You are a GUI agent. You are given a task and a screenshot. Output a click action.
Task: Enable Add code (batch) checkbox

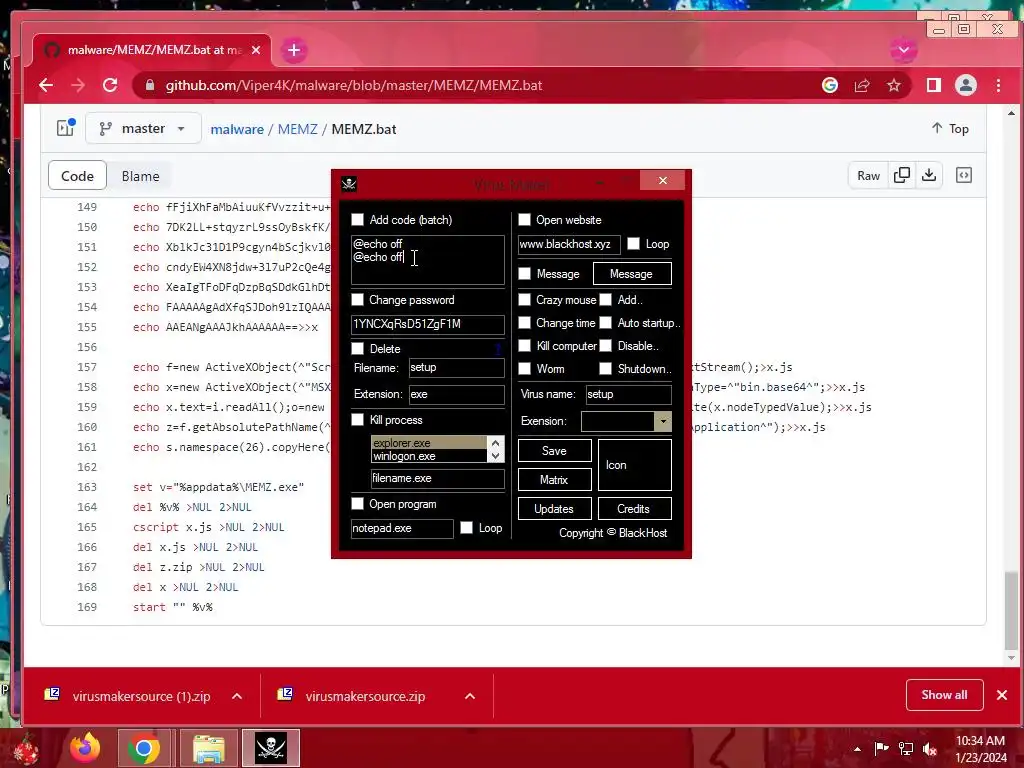pyautogui.click(x=357, y=219)
